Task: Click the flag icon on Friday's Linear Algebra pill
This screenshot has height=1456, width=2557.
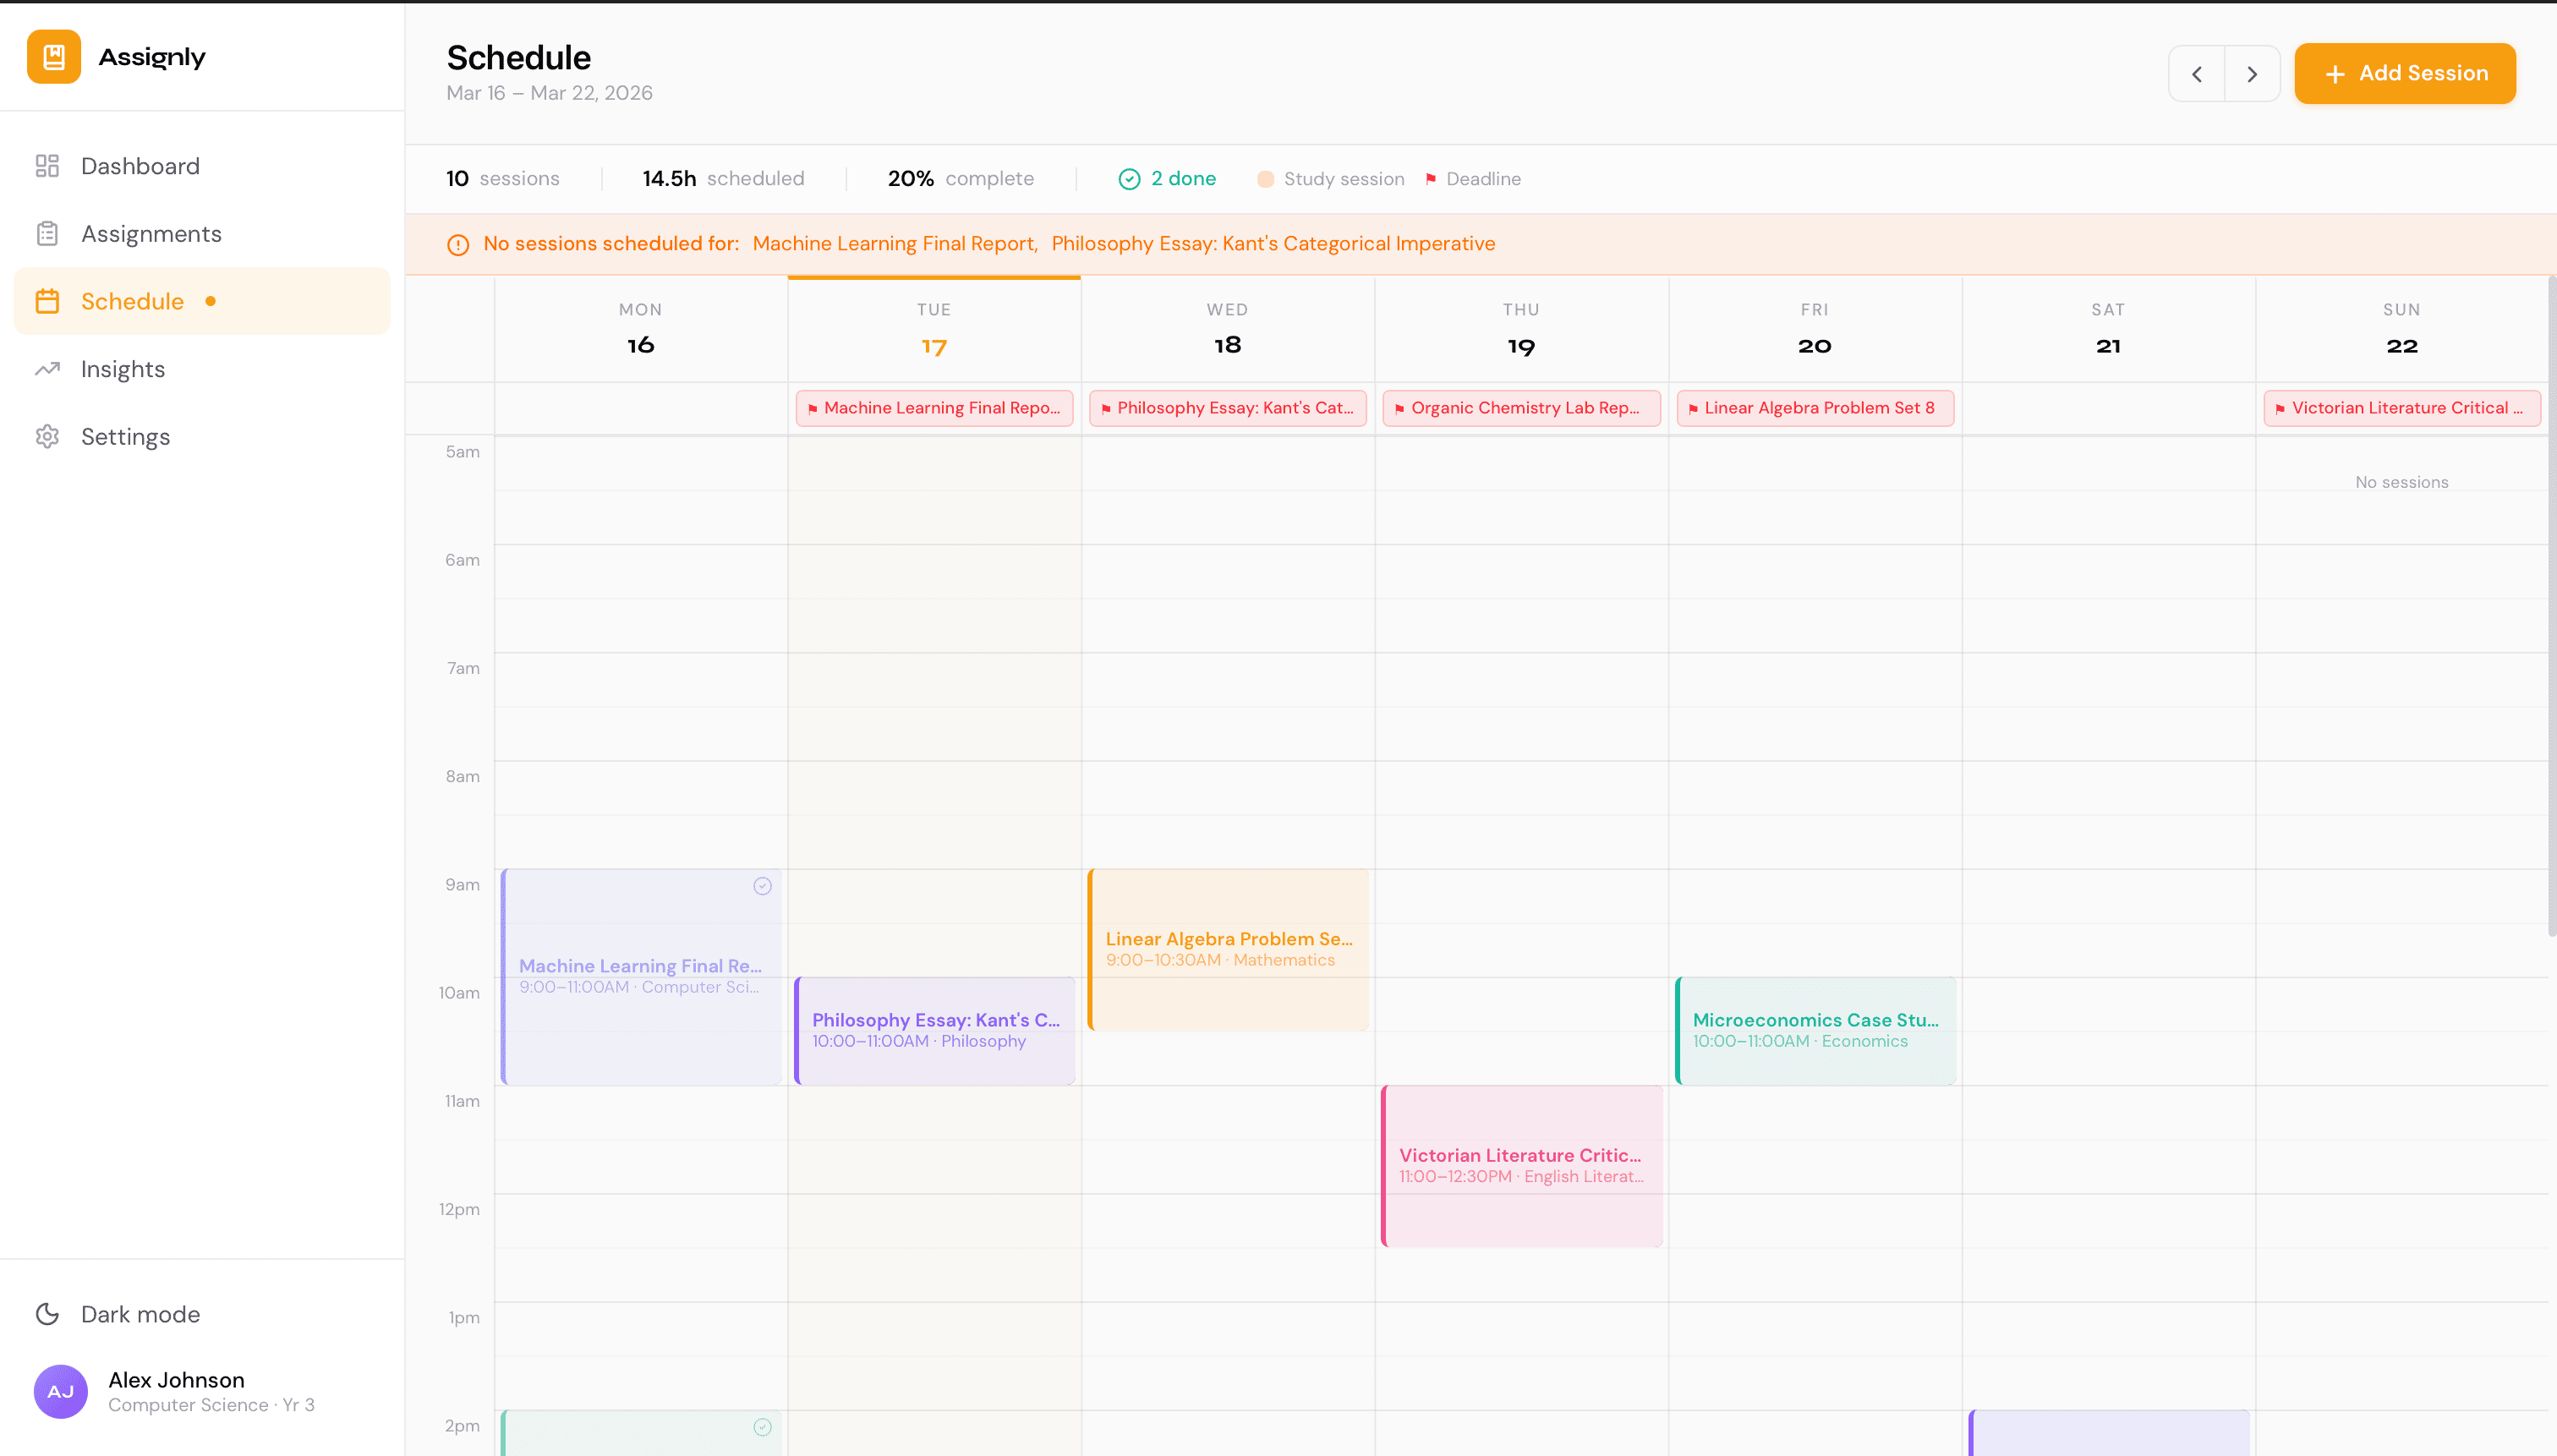Action: 1692,408
